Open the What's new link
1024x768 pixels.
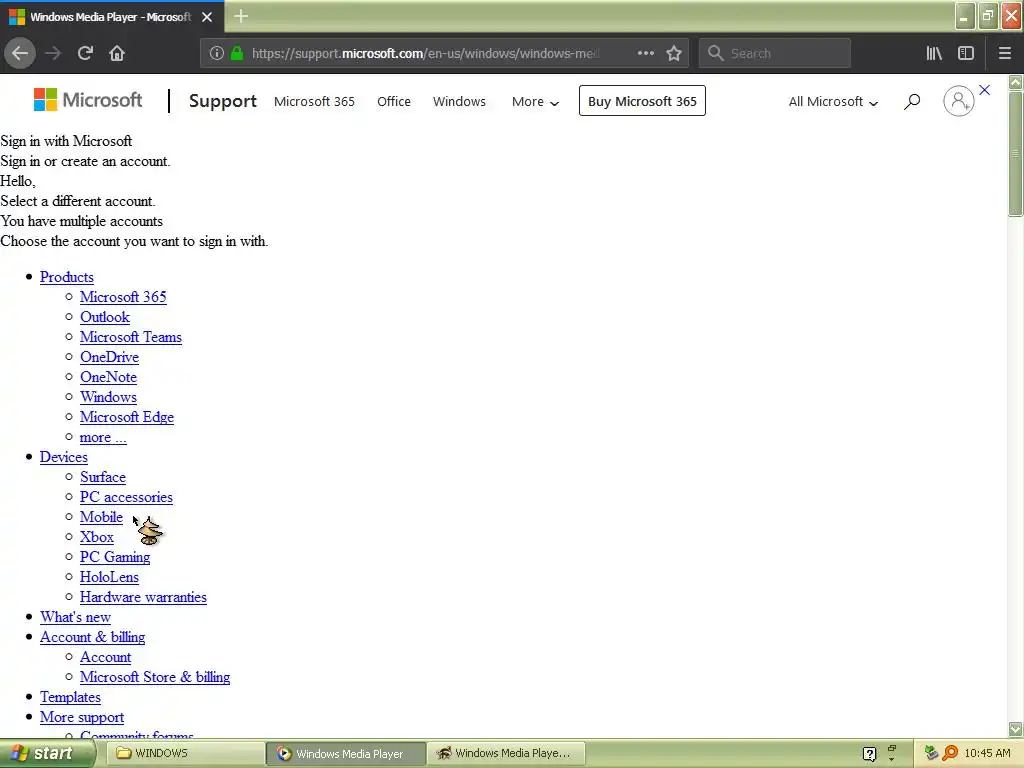click(75, 617)
